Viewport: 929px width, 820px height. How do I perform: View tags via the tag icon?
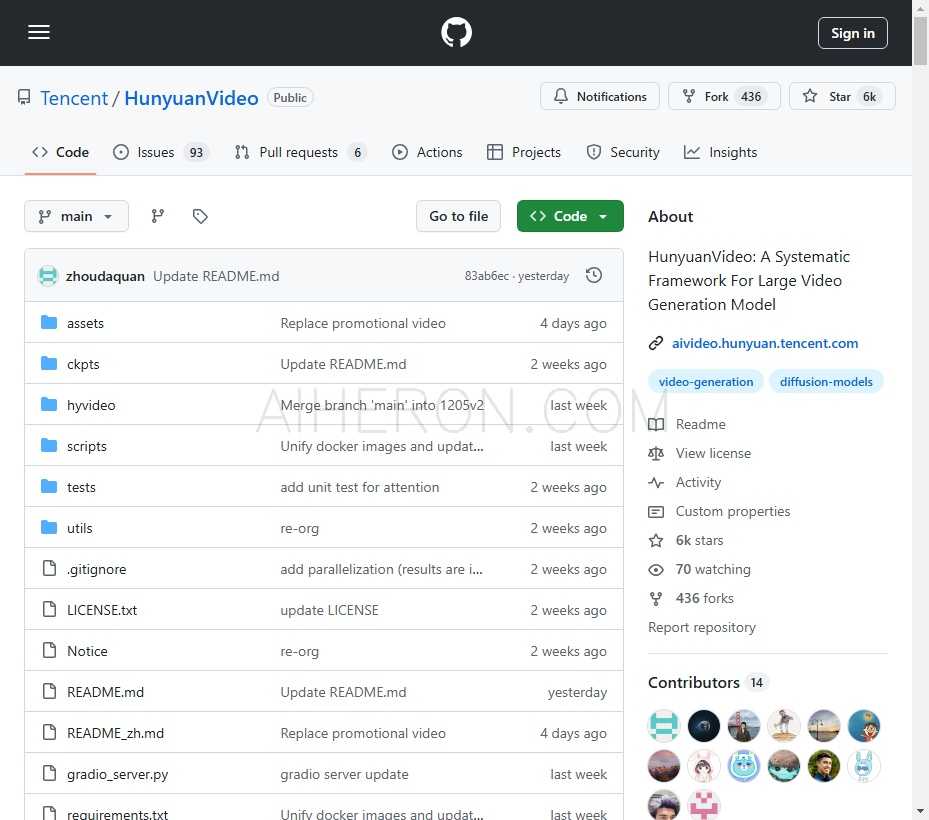pos(200,216)
